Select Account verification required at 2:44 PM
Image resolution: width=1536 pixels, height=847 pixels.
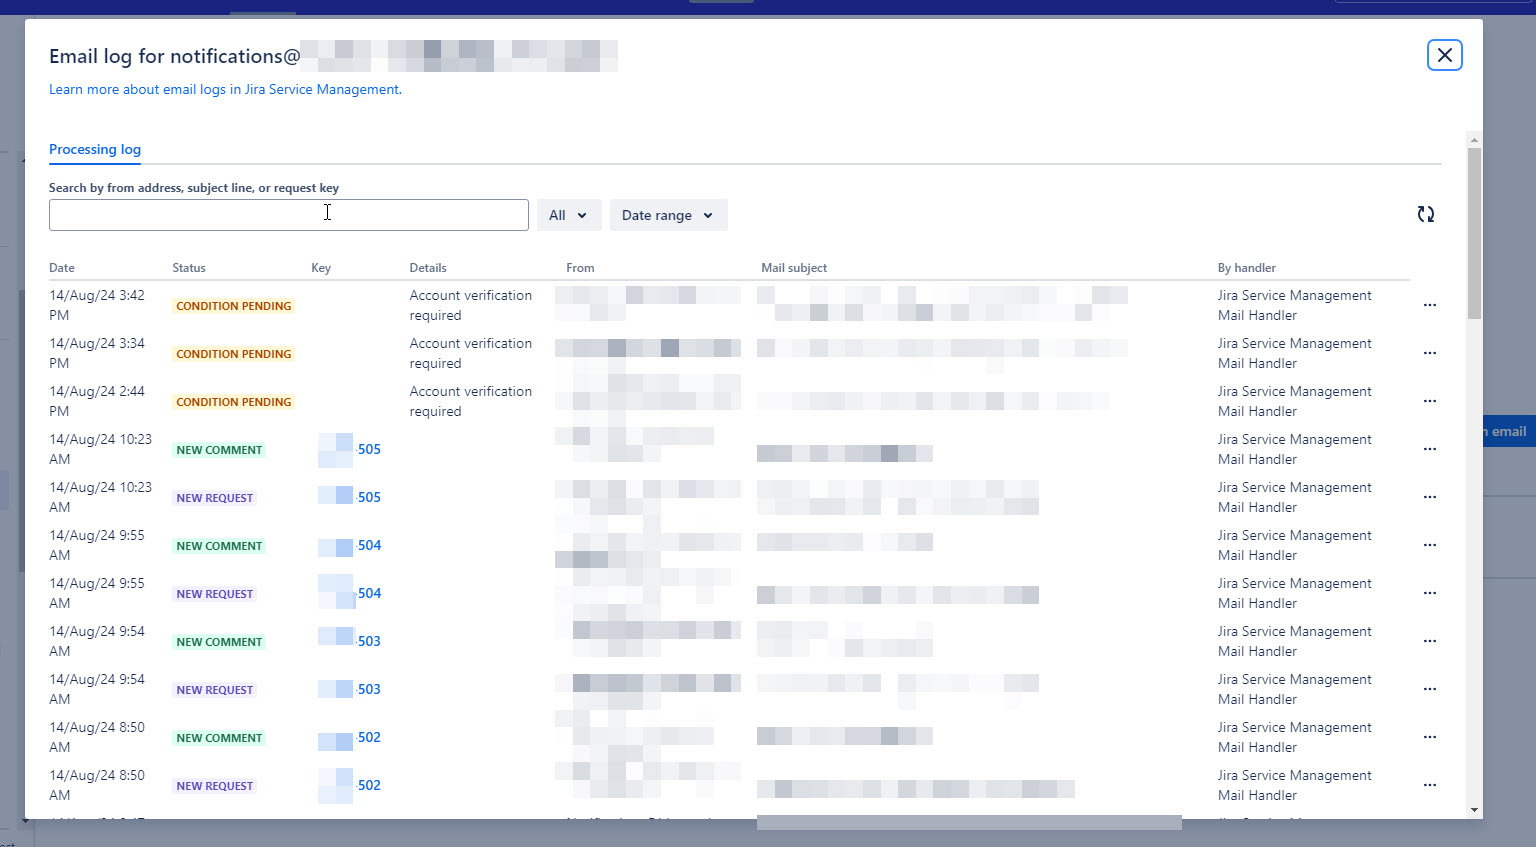[471, 401]
